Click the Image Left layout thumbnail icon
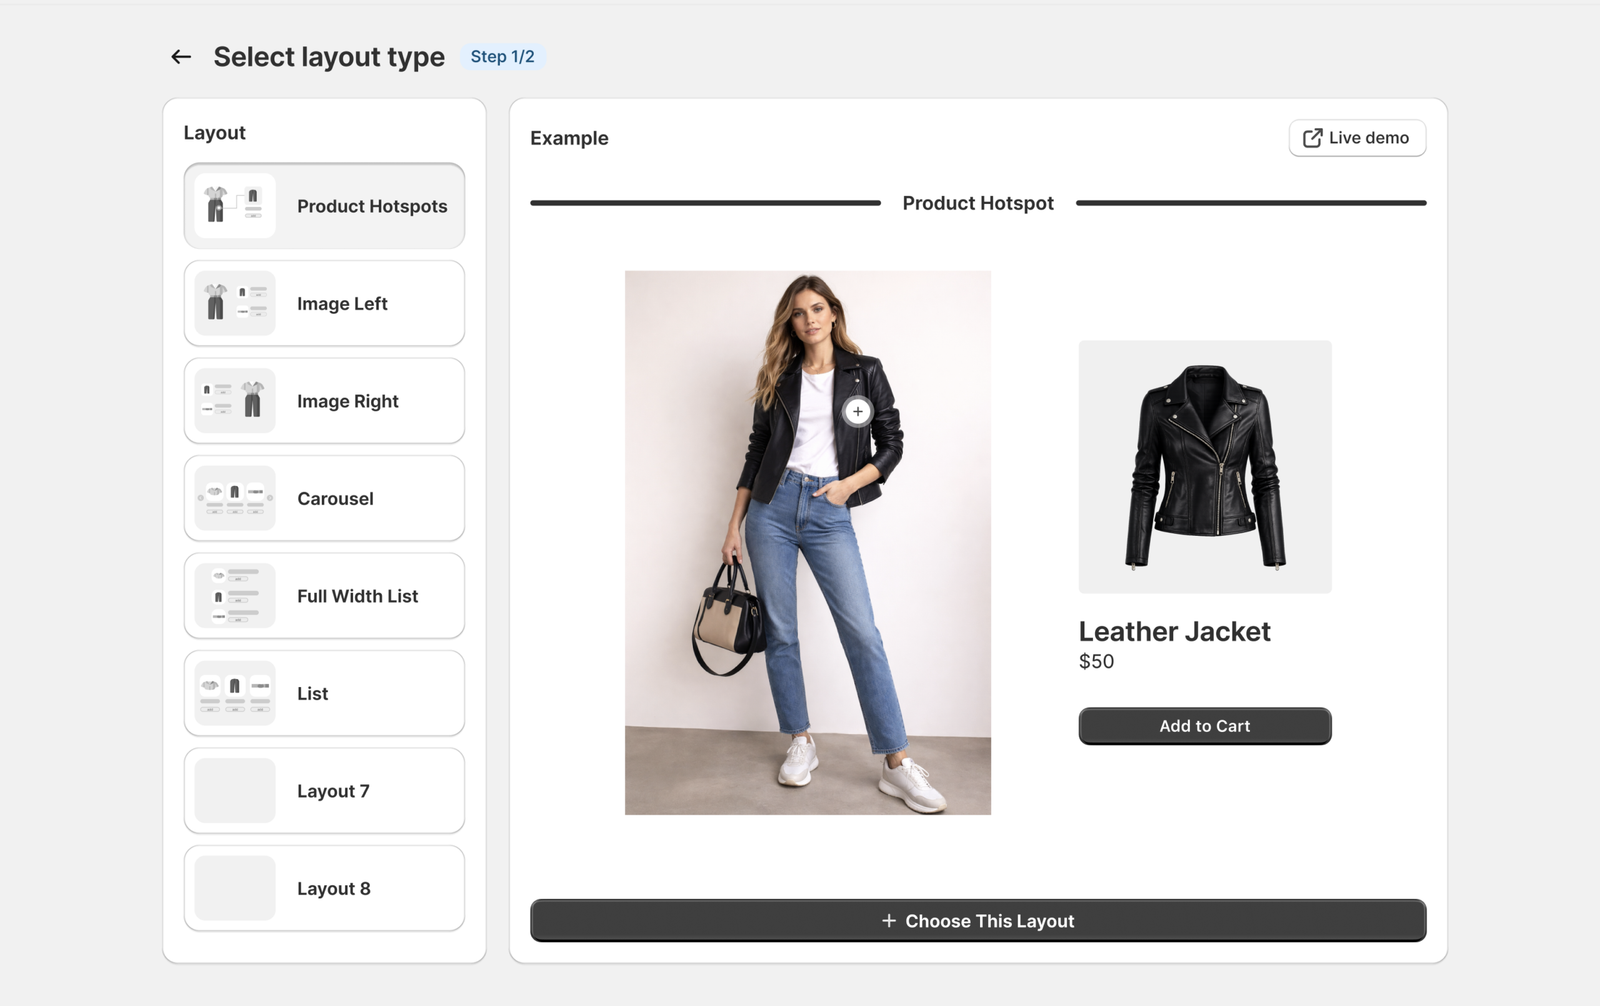Image resolution: width=1600 pixels, height=1006 pixels. pyautogui.click(x=235, y=303)
